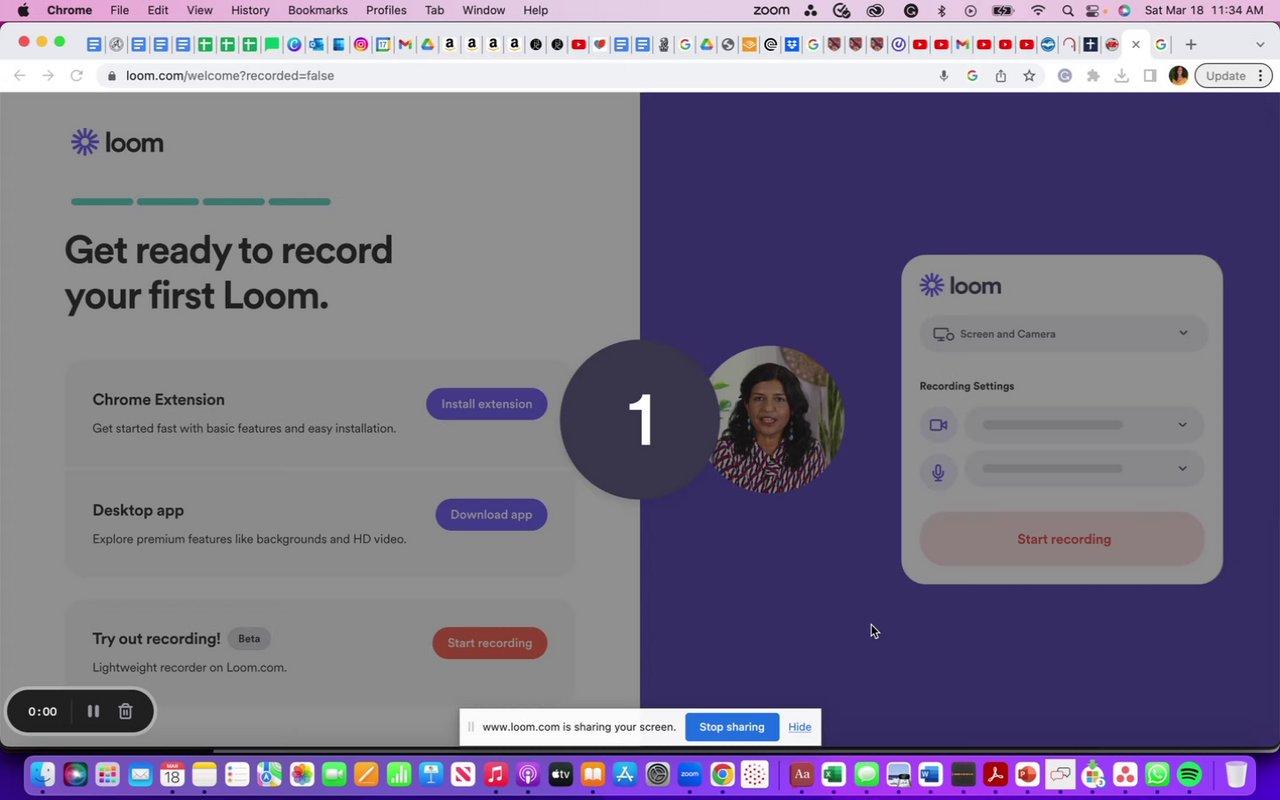Click Install extension button
The image size is (1280, 800).
(487, 404)
